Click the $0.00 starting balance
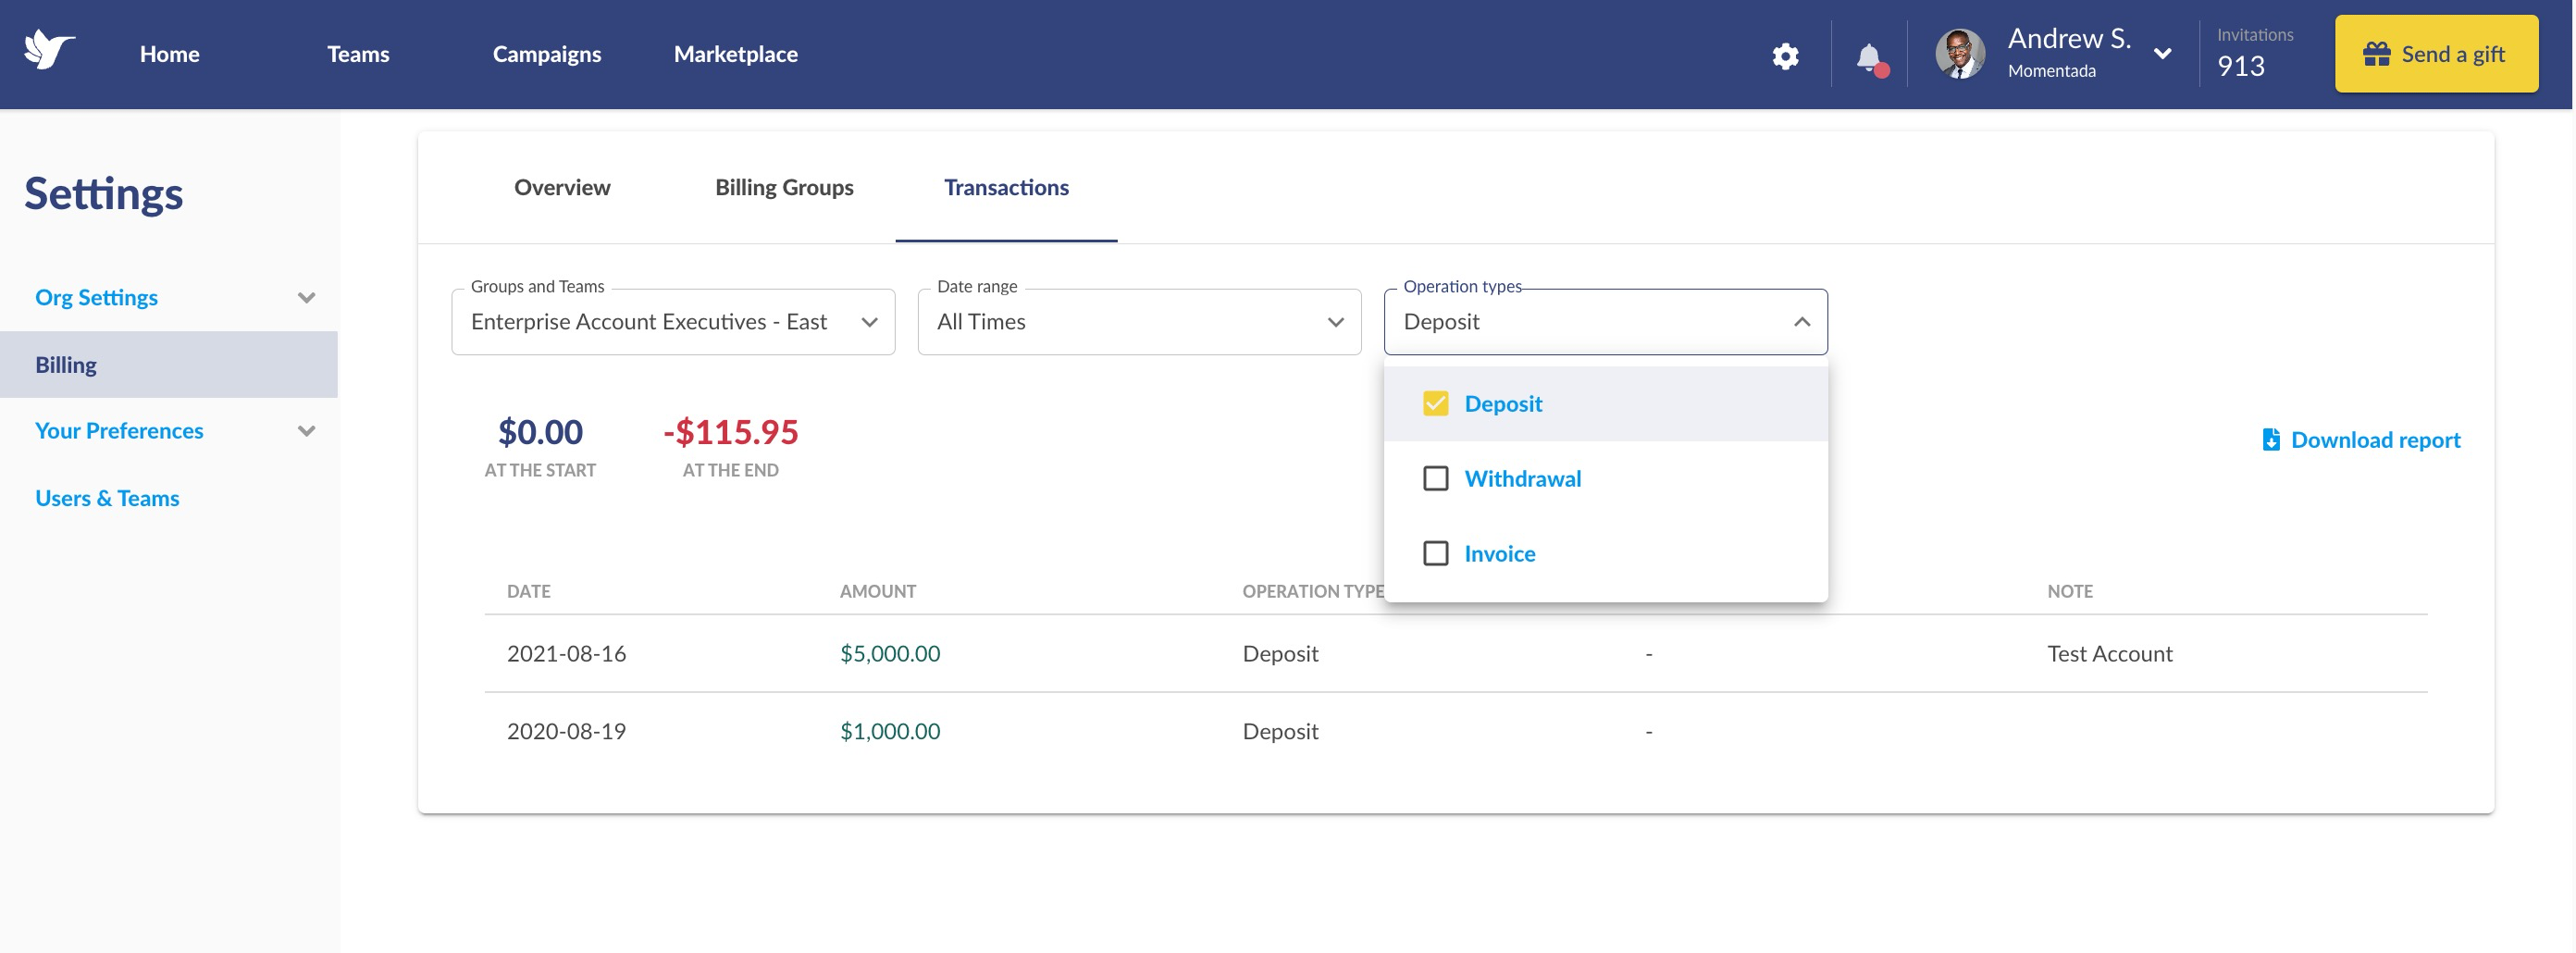Image resolution: width=2576 pixels, height=953 pixels. (540, 432)
